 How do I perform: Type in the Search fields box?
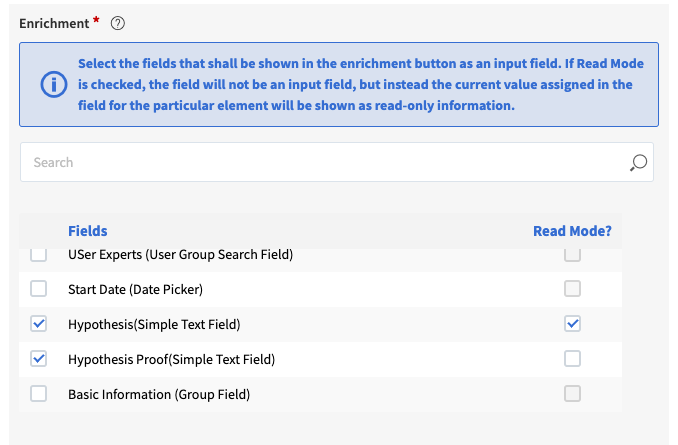(x=320, y=162)
